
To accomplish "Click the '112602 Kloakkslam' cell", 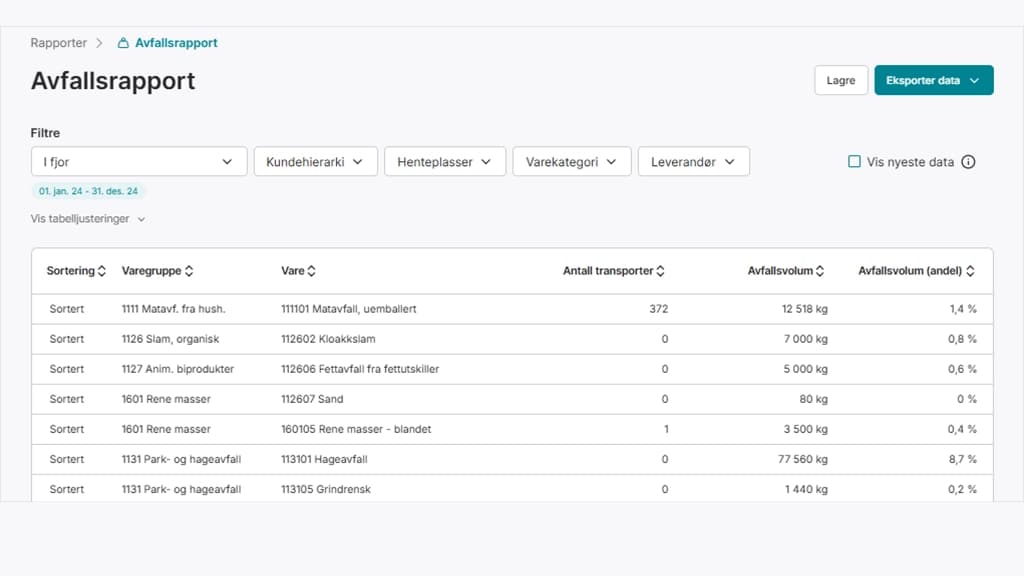I will [328, 339].
